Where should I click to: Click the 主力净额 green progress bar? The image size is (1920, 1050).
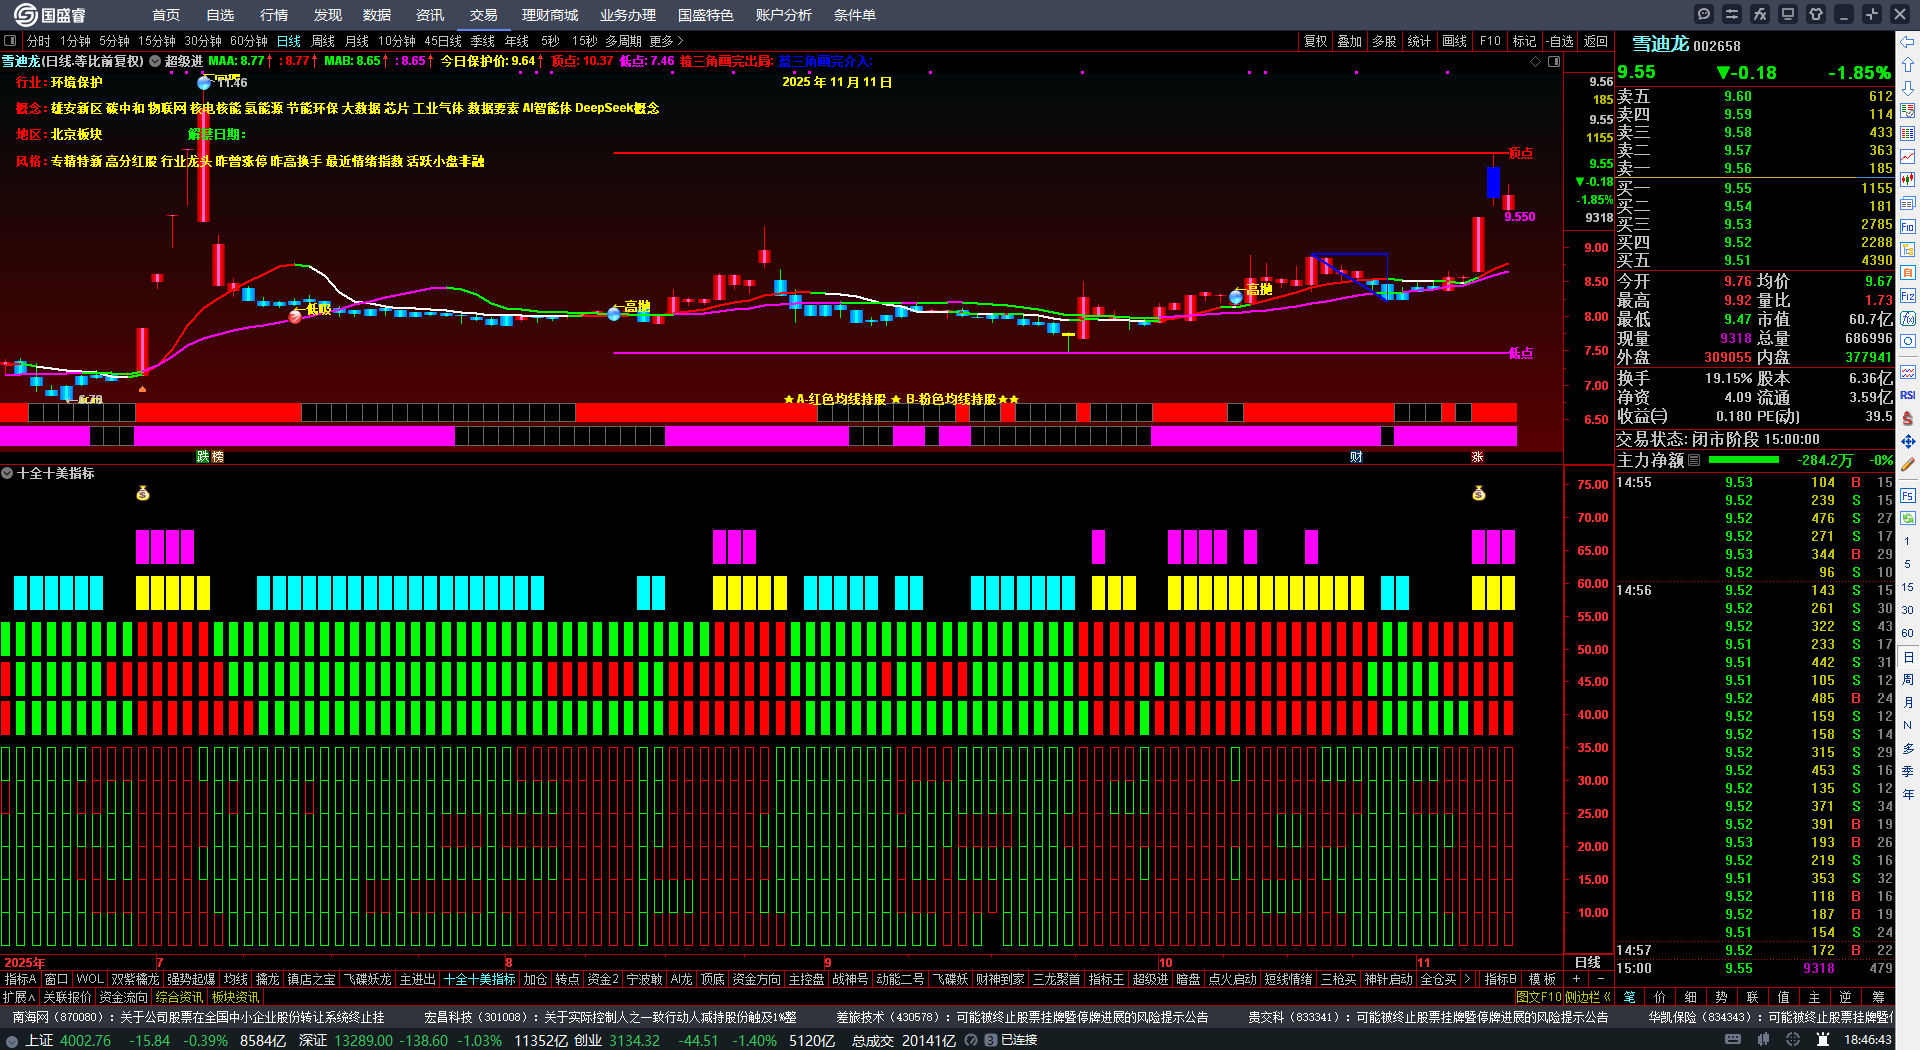[x=1744, y=460]
